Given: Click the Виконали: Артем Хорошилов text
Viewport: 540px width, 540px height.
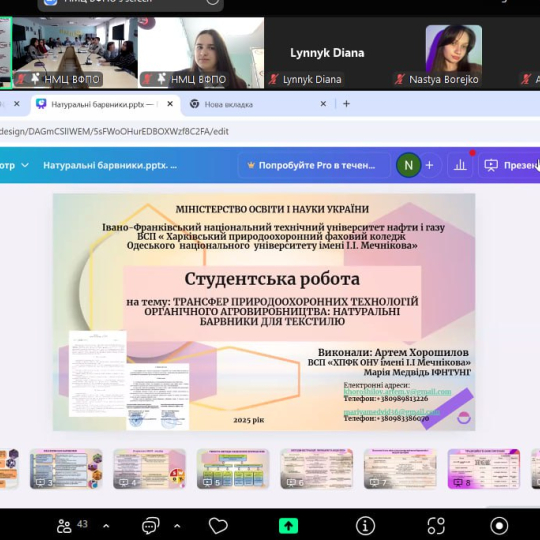Looking at the screenshot, I should click(393, 353).
